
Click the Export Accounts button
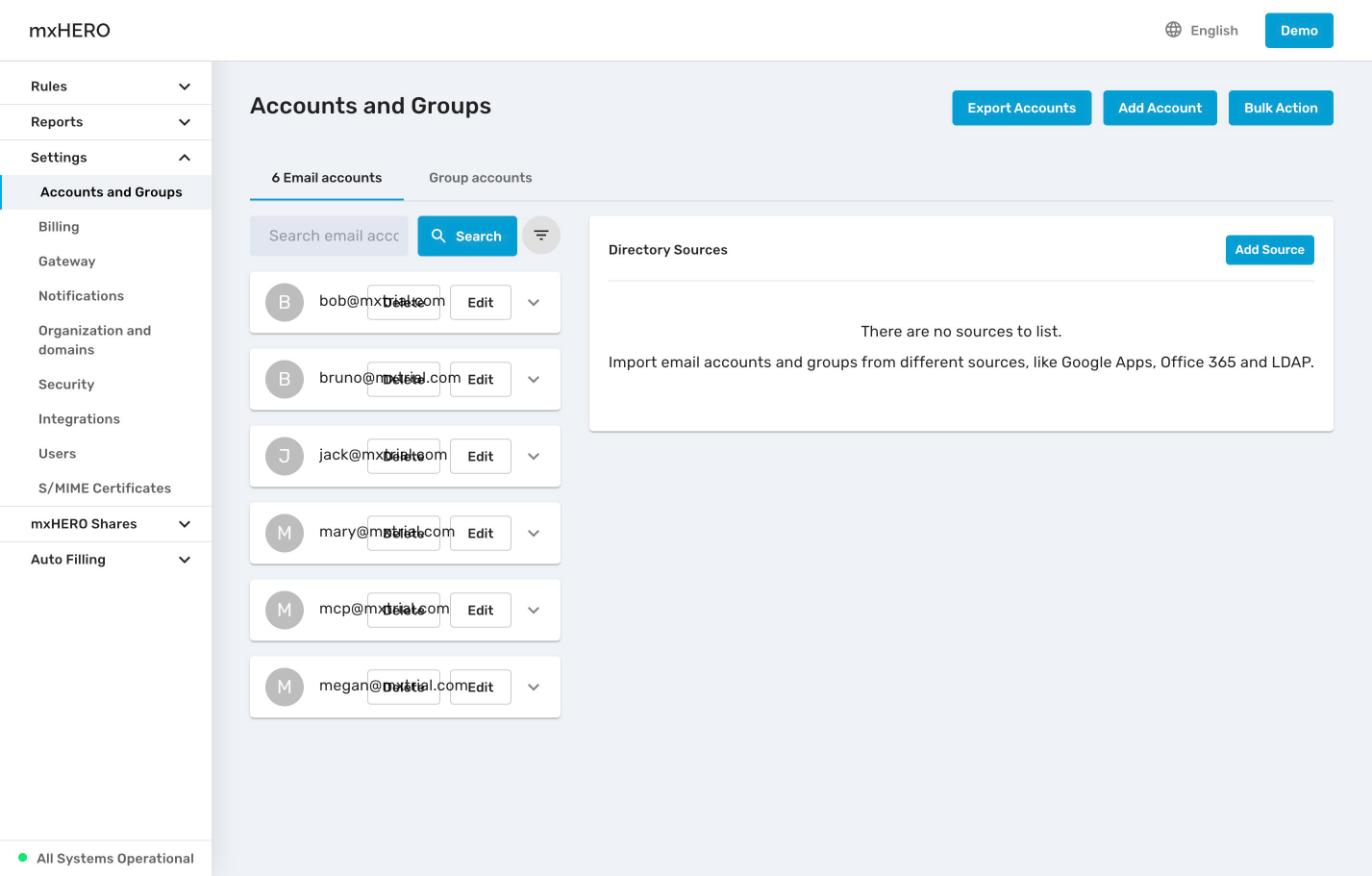[1021, 108]
